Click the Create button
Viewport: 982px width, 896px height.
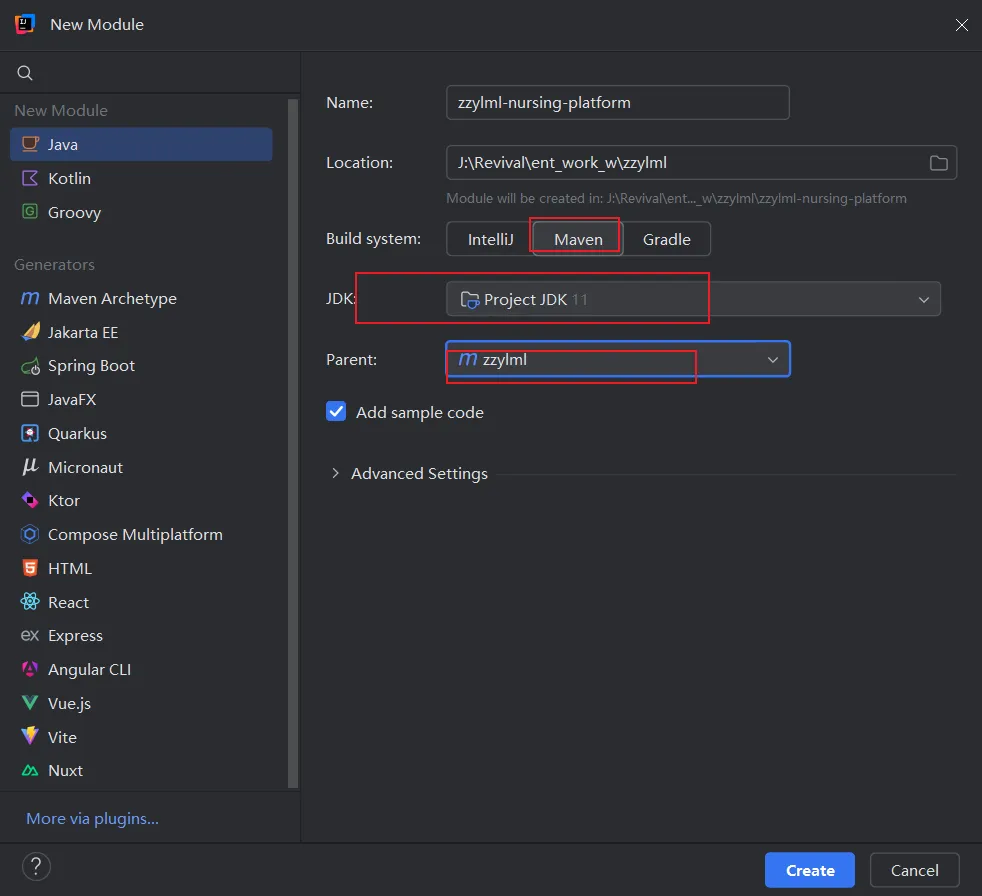[x=809, y=870]
